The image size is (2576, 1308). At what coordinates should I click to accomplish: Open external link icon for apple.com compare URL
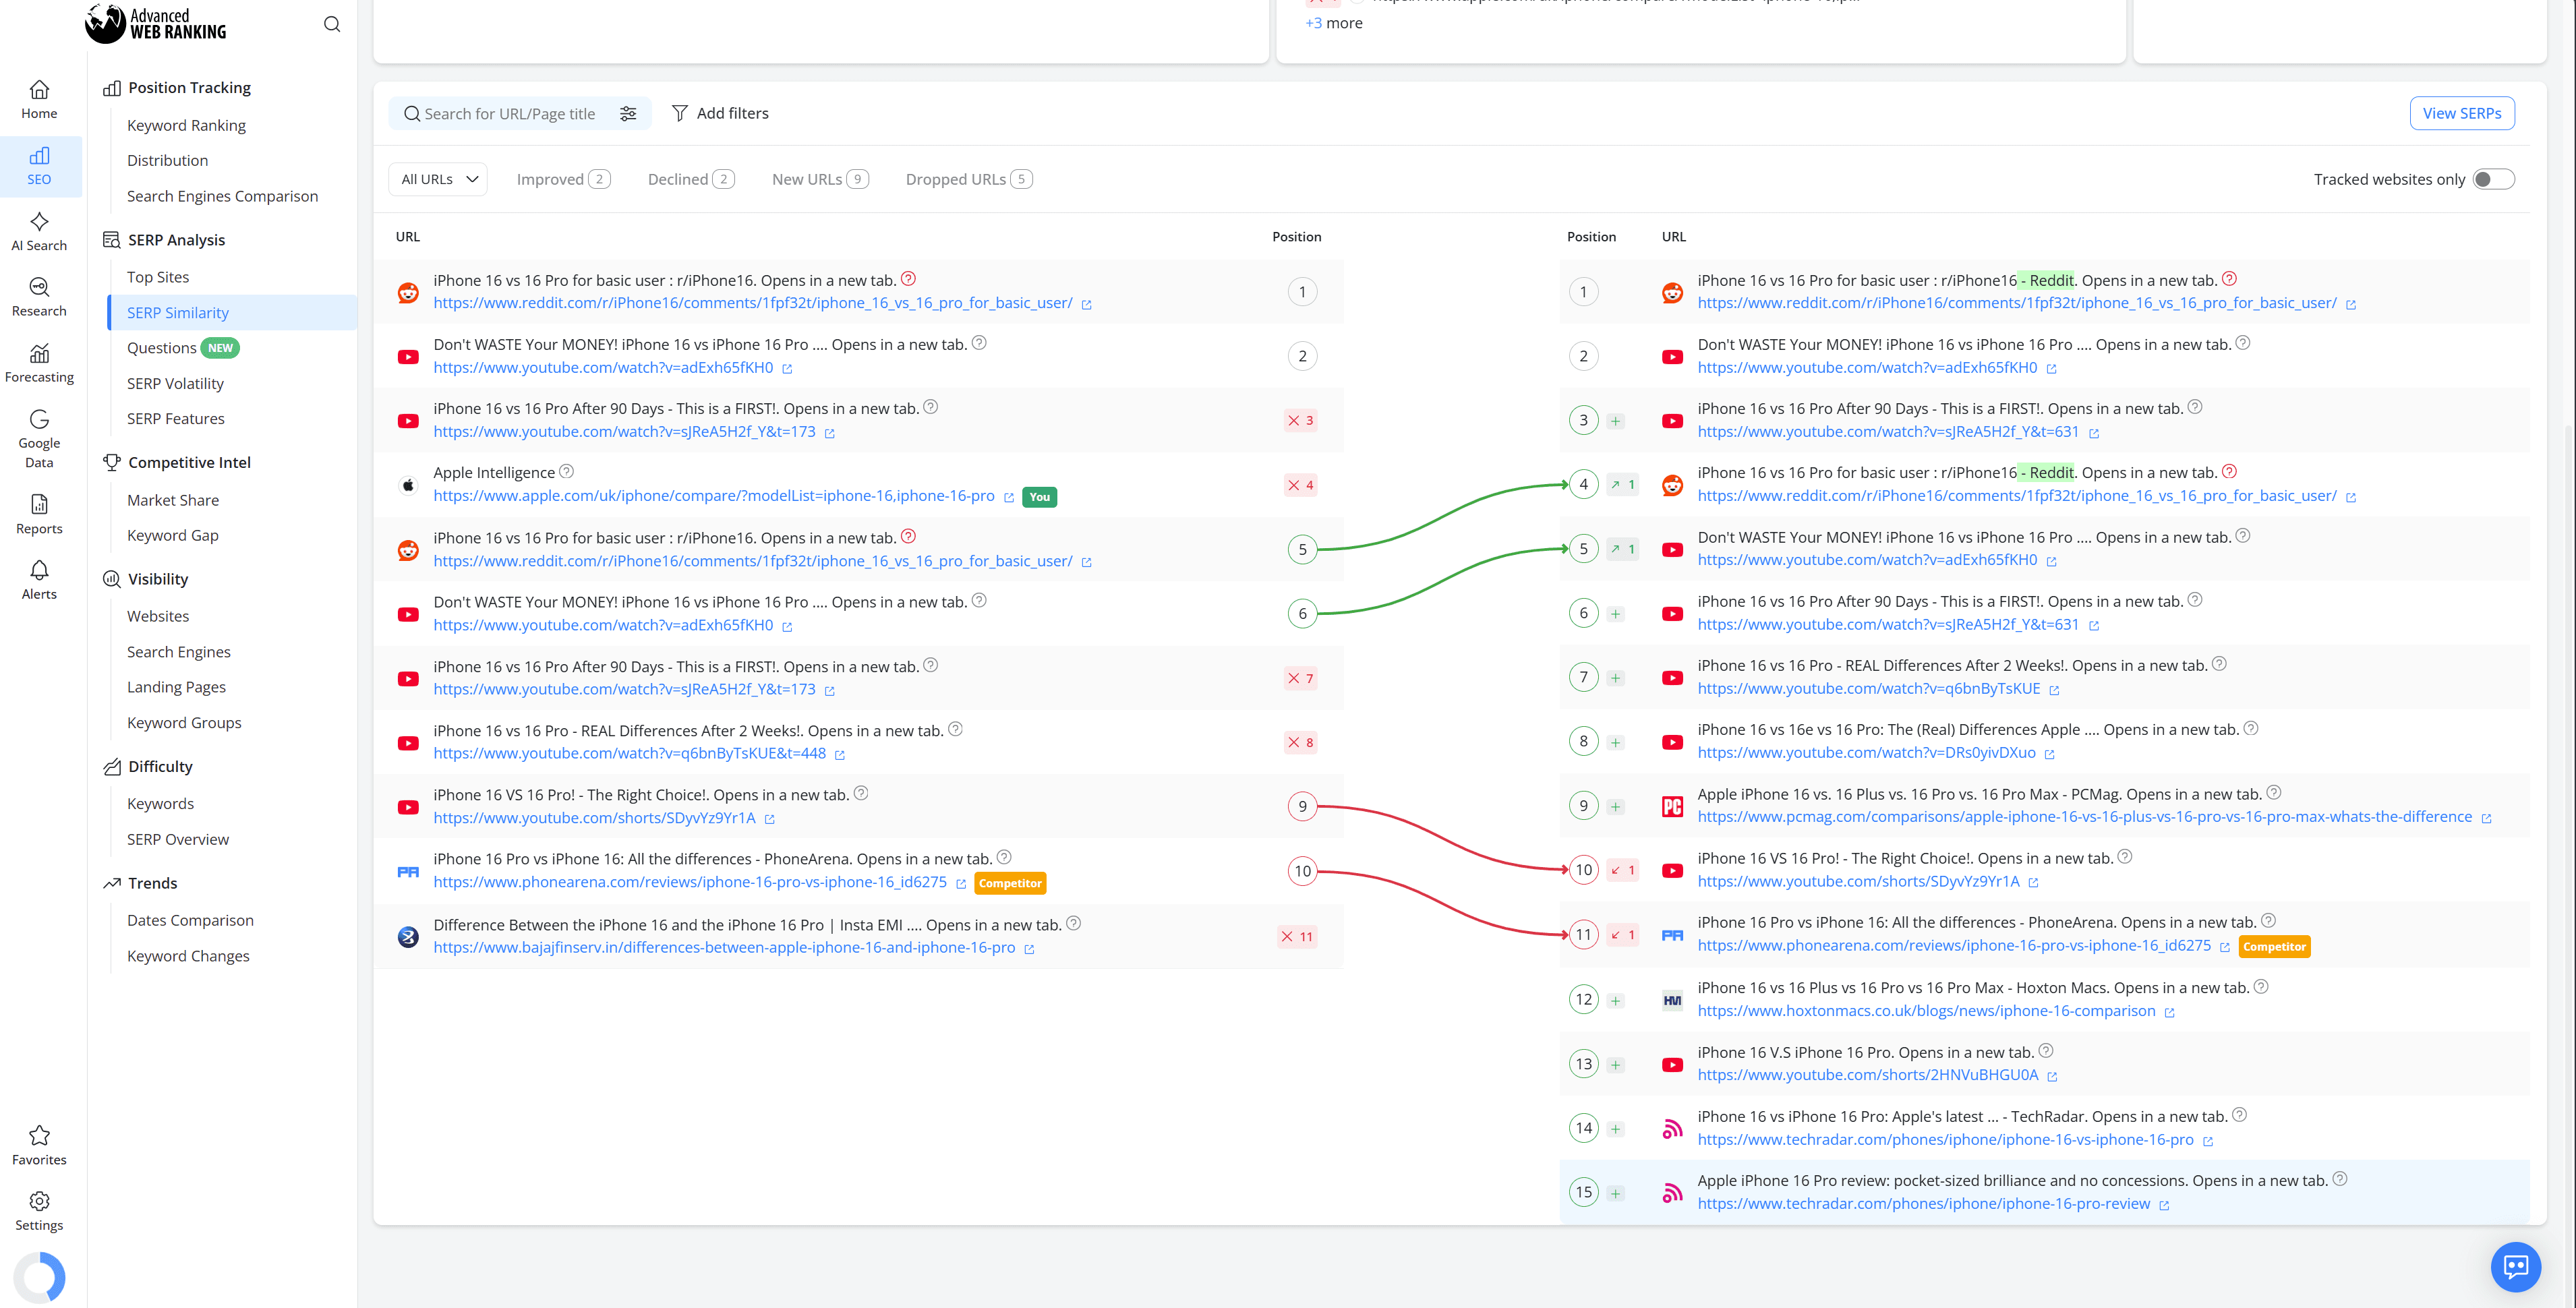click(x=1009, y=498)
